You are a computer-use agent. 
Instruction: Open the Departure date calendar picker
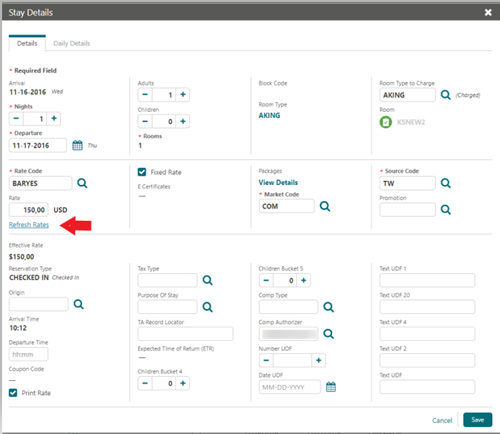click(77, 145)
